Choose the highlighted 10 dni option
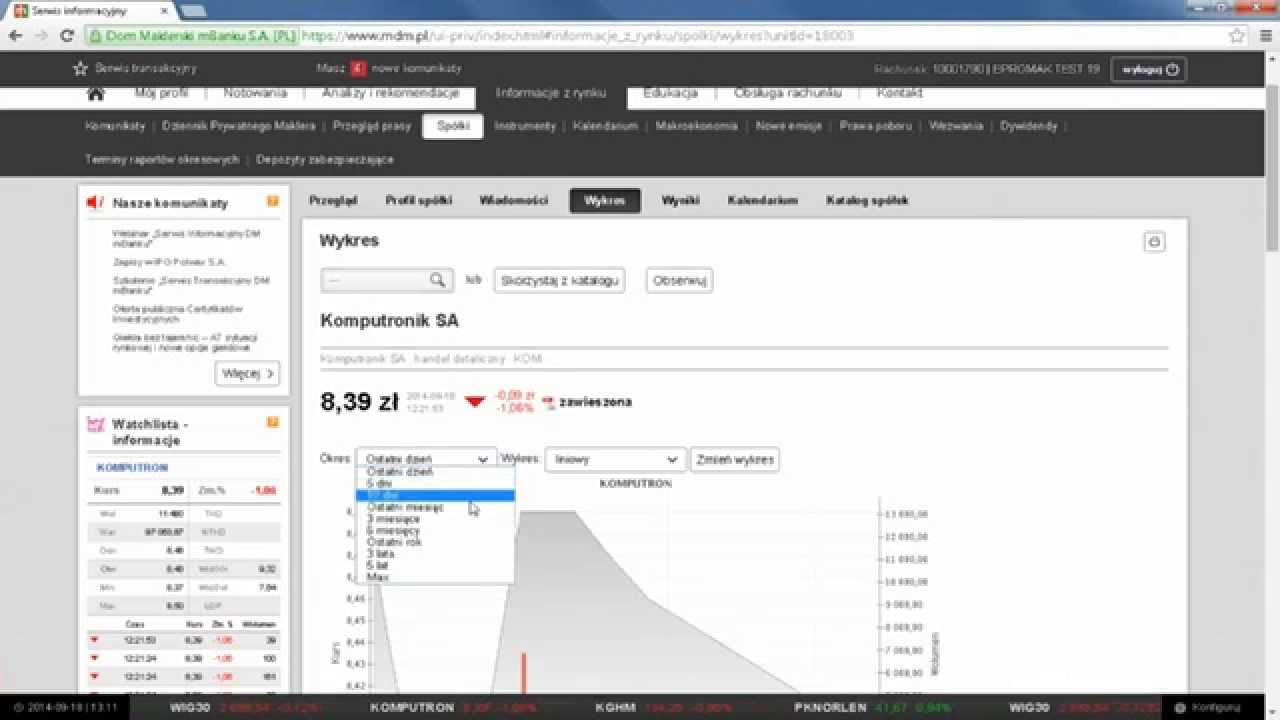Viewport: 1280px width, 720px height. coord(436,496)
